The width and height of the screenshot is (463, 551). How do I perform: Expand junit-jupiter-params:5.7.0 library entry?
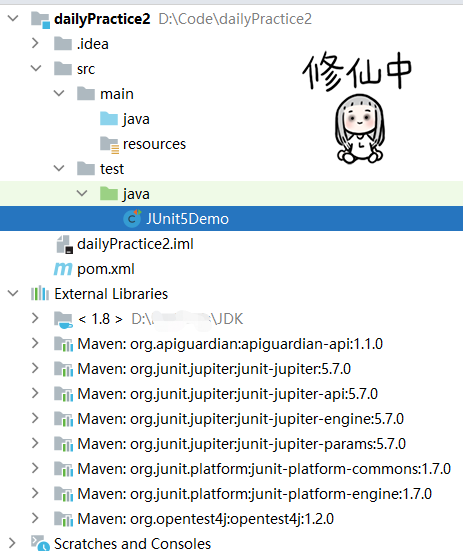coord(35,443)
